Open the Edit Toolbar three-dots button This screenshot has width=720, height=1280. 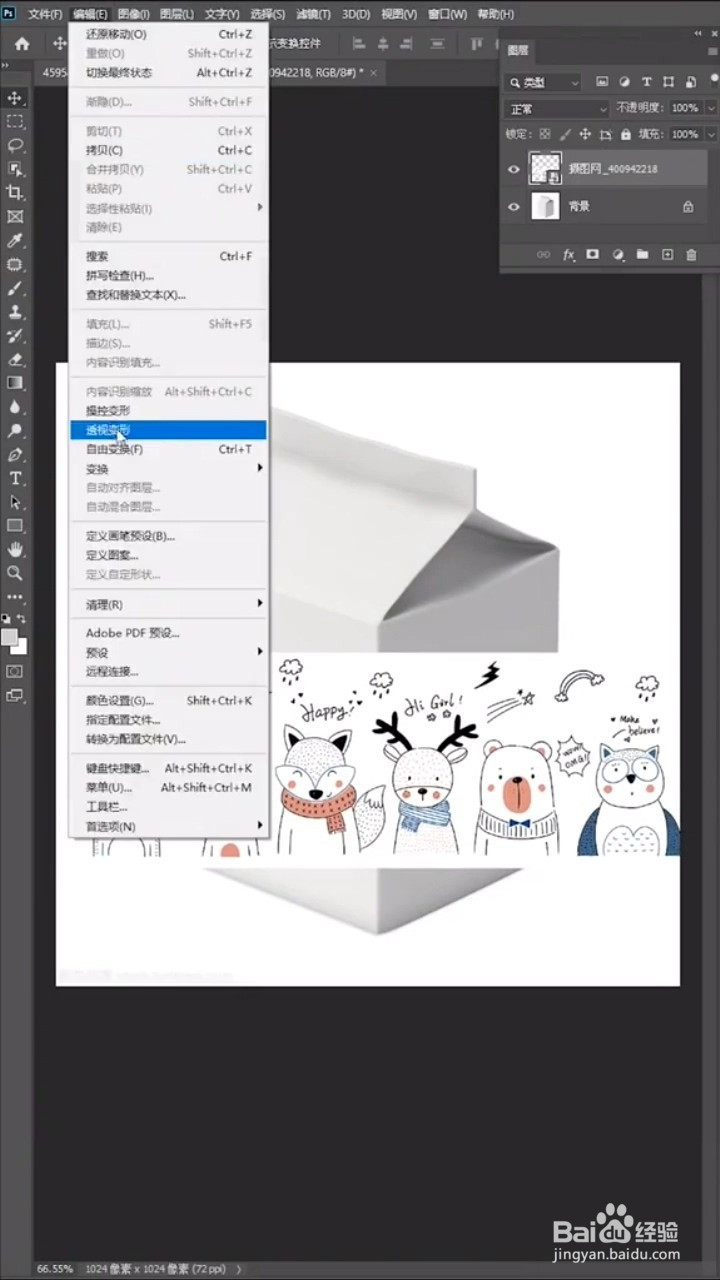click(x=15, y=597)
